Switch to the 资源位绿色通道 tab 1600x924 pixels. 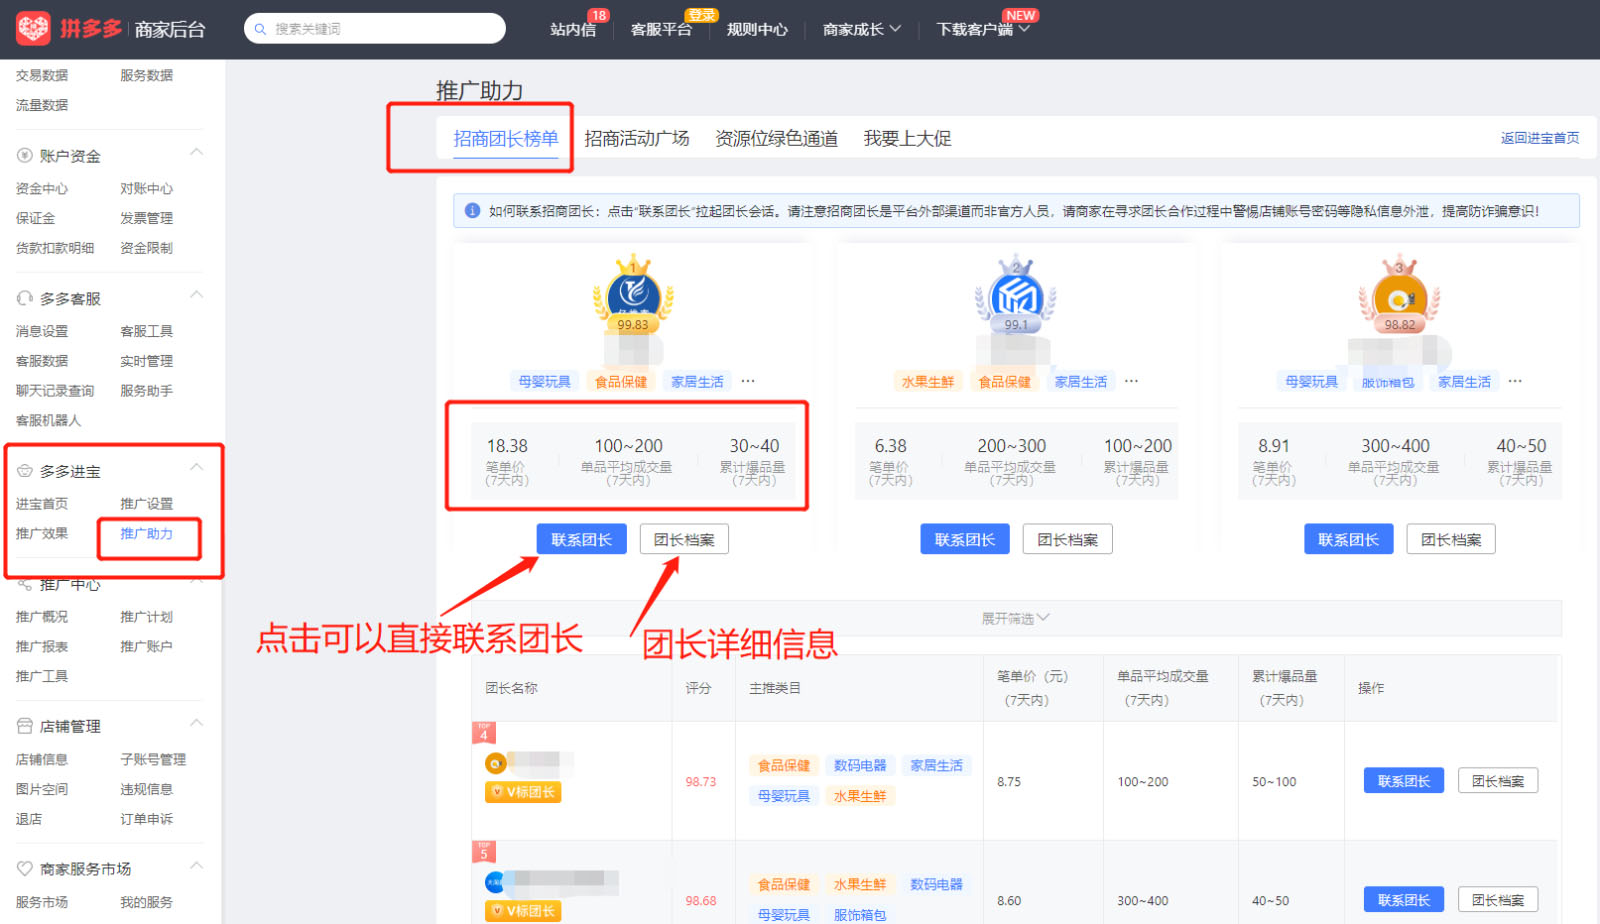coord(776,139)
